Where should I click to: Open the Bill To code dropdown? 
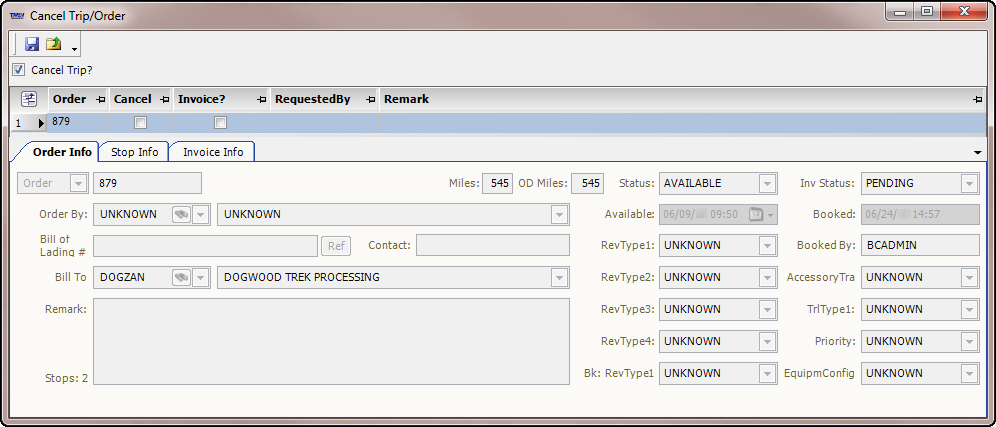coord(201,278)
